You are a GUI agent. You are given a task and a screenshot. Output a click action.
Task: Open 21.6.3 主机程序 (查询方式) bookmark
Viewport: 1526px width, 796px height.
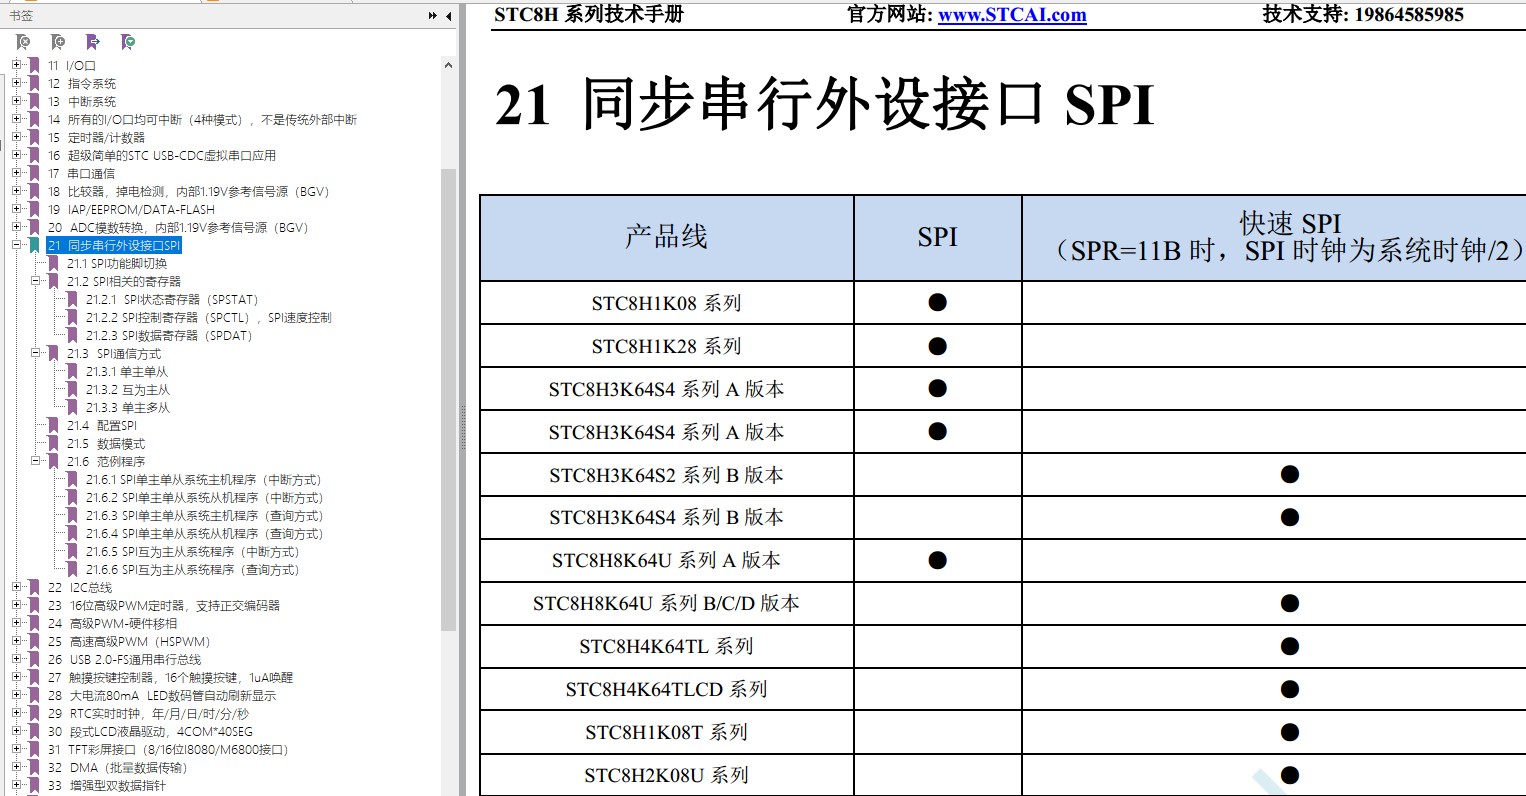205,516
